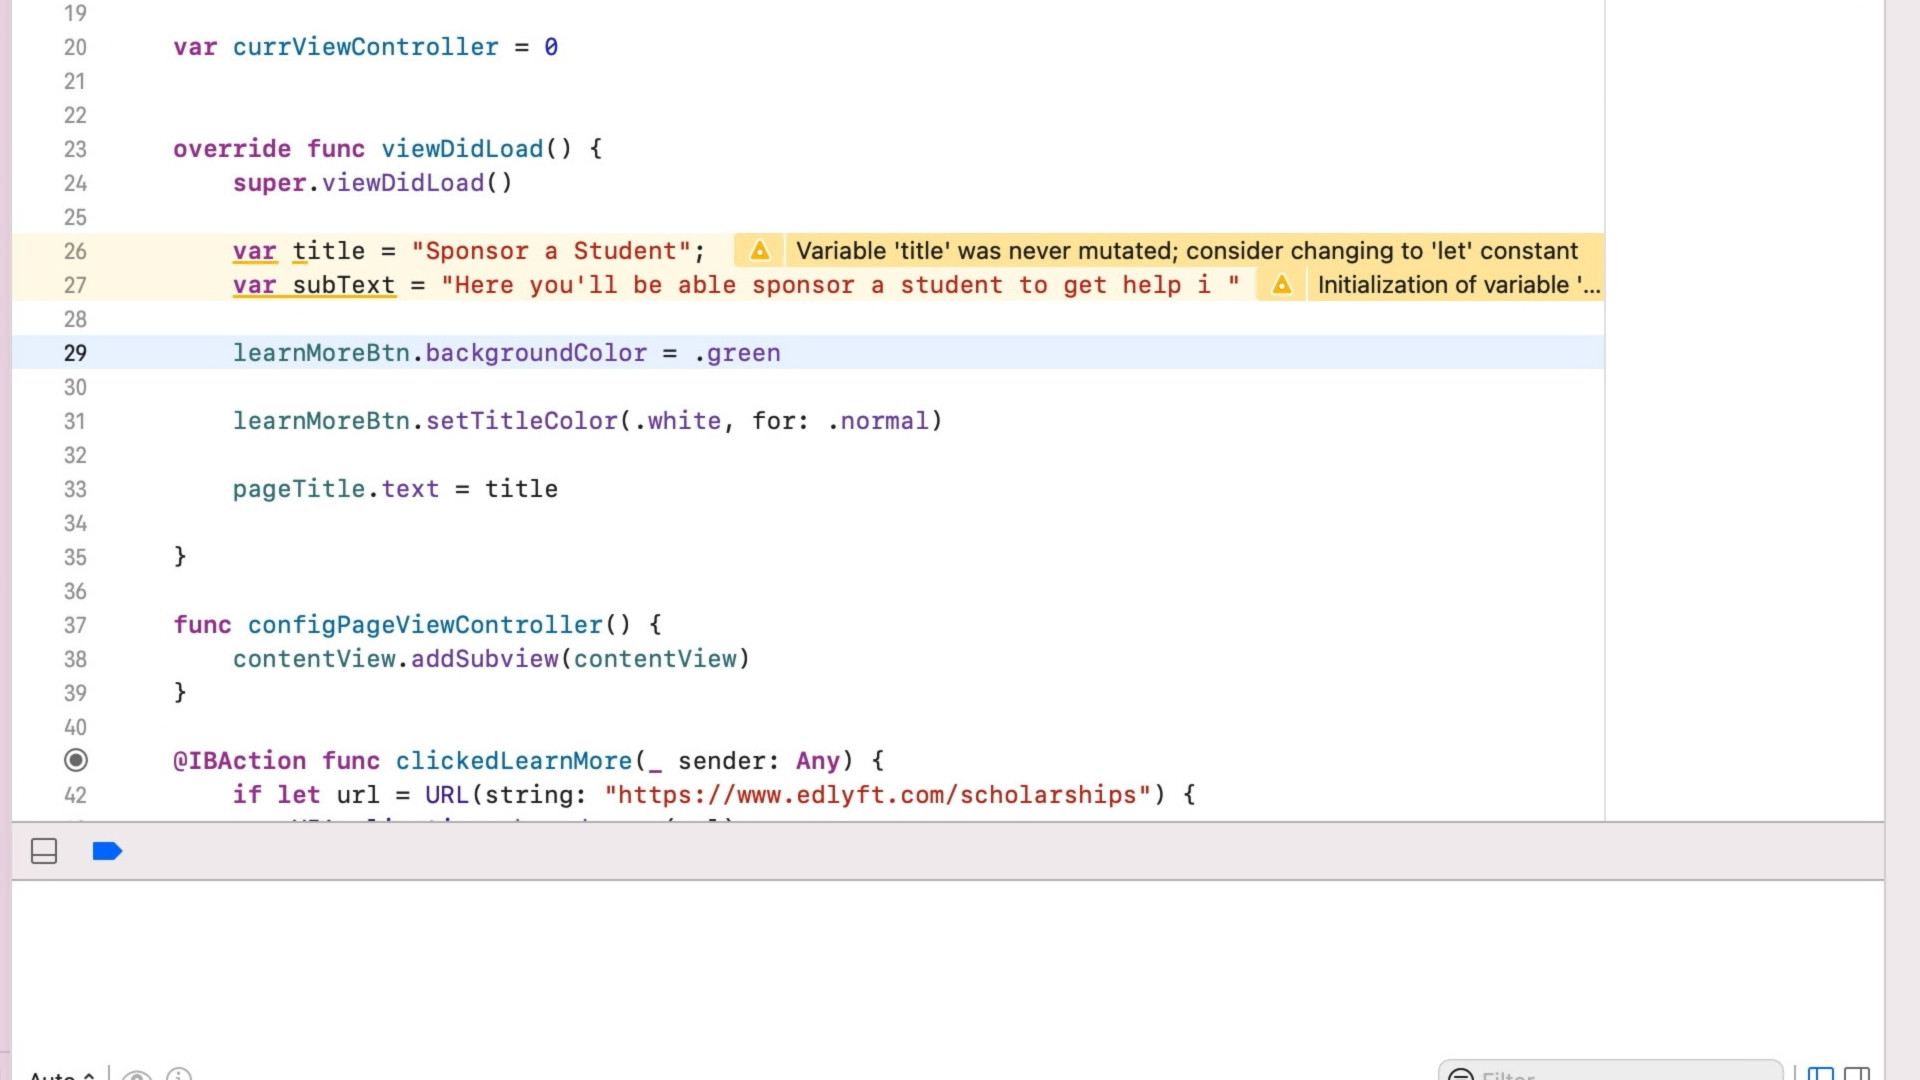Expand the truncated 'Initialization of variable' warning message
Viewport: 1920px width, 1080px height.
pyautogui.click(x=1456, y=285)
